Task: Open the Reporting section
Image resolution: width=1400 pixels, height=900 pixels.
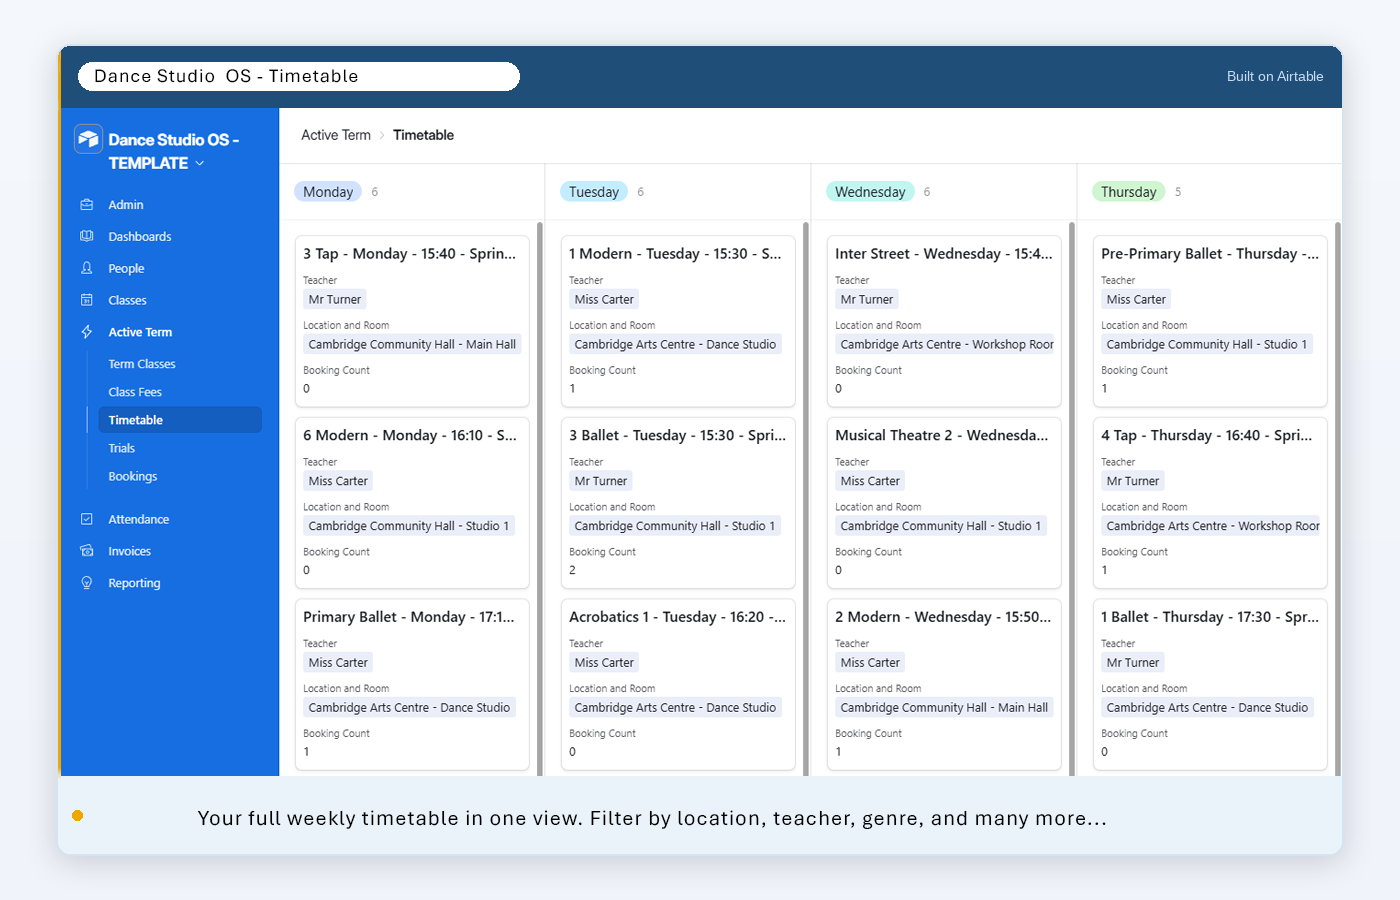Action: [134, 583]
